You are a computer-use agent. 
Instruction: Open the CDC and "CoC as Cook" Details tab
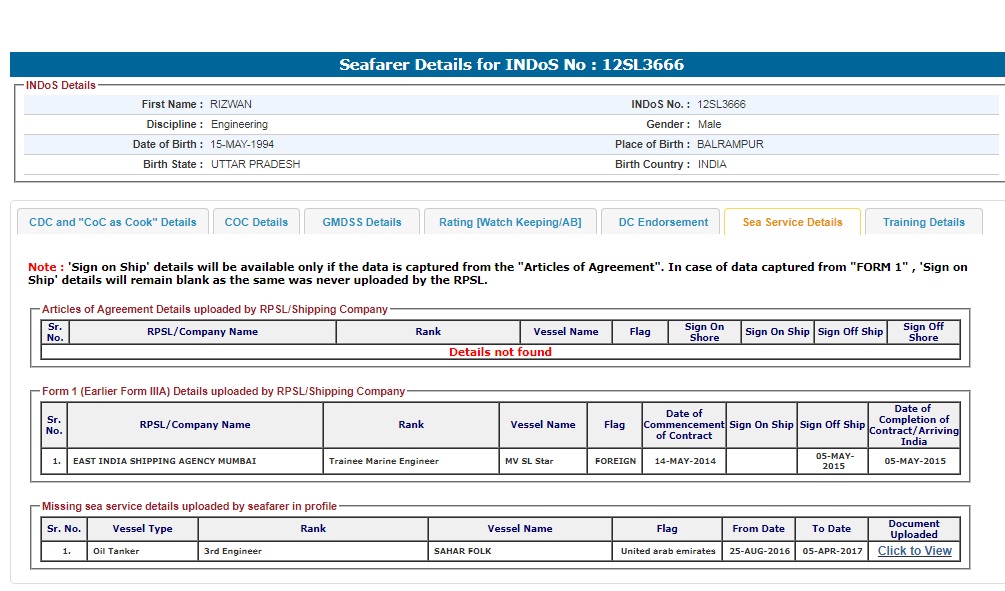coord(113,222)
